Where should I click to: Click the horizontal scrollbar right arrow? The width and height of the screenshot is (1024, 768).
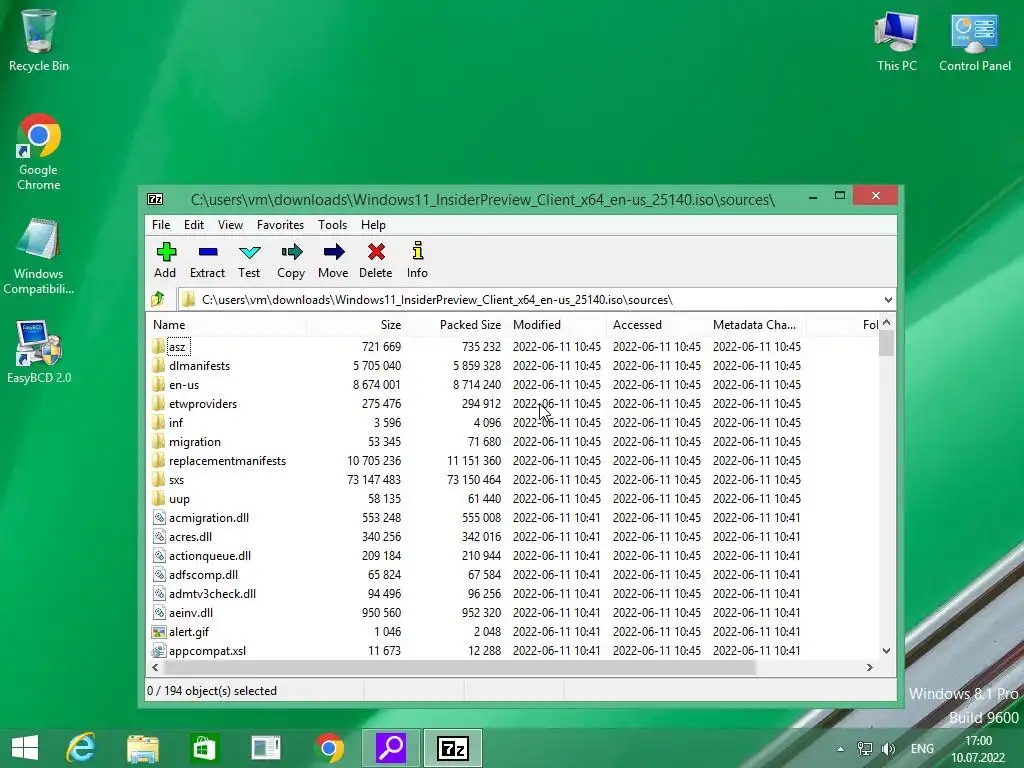click(x=870, y=667)
